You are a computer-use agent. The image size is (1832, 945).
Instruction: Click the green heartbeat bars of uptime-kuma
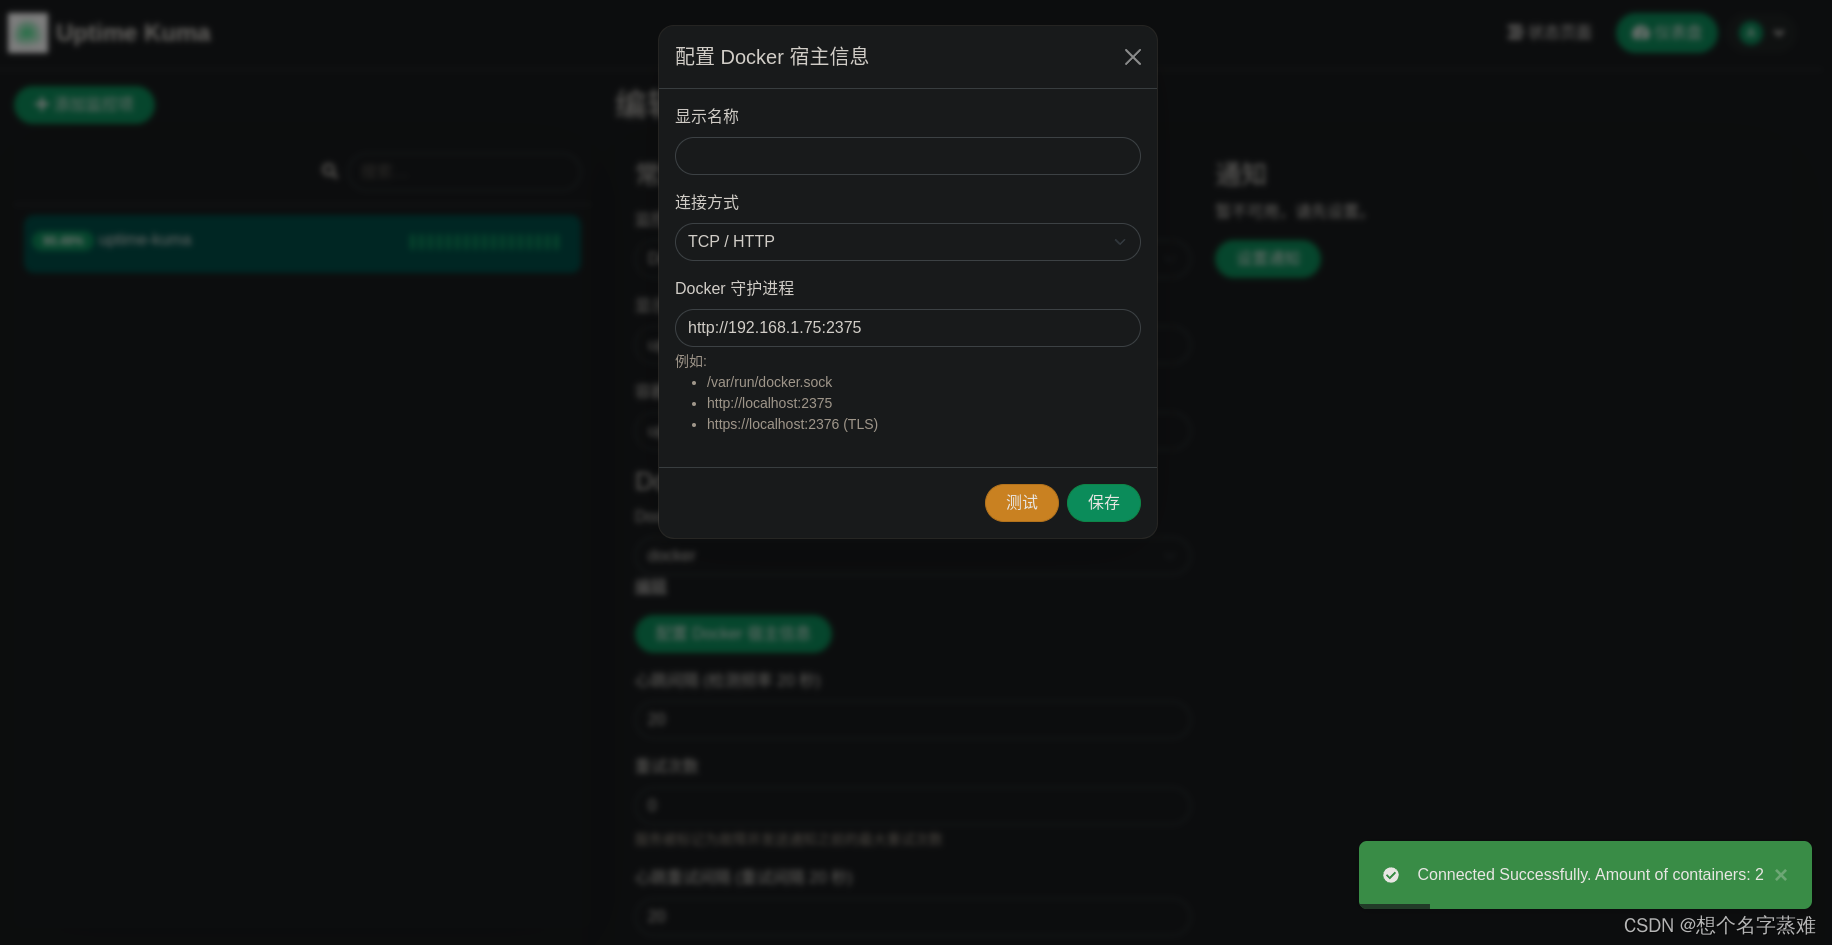[484, 240]
